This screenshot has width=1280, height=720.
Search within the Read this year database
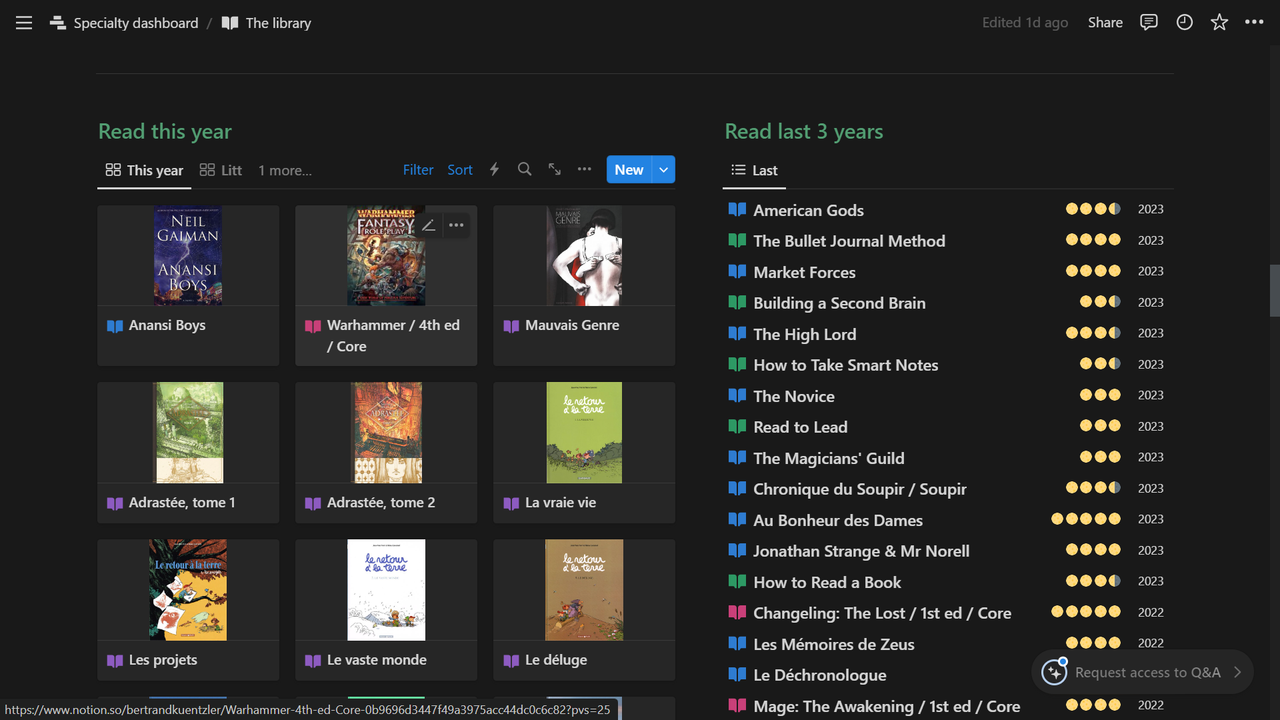click(524, 169)
